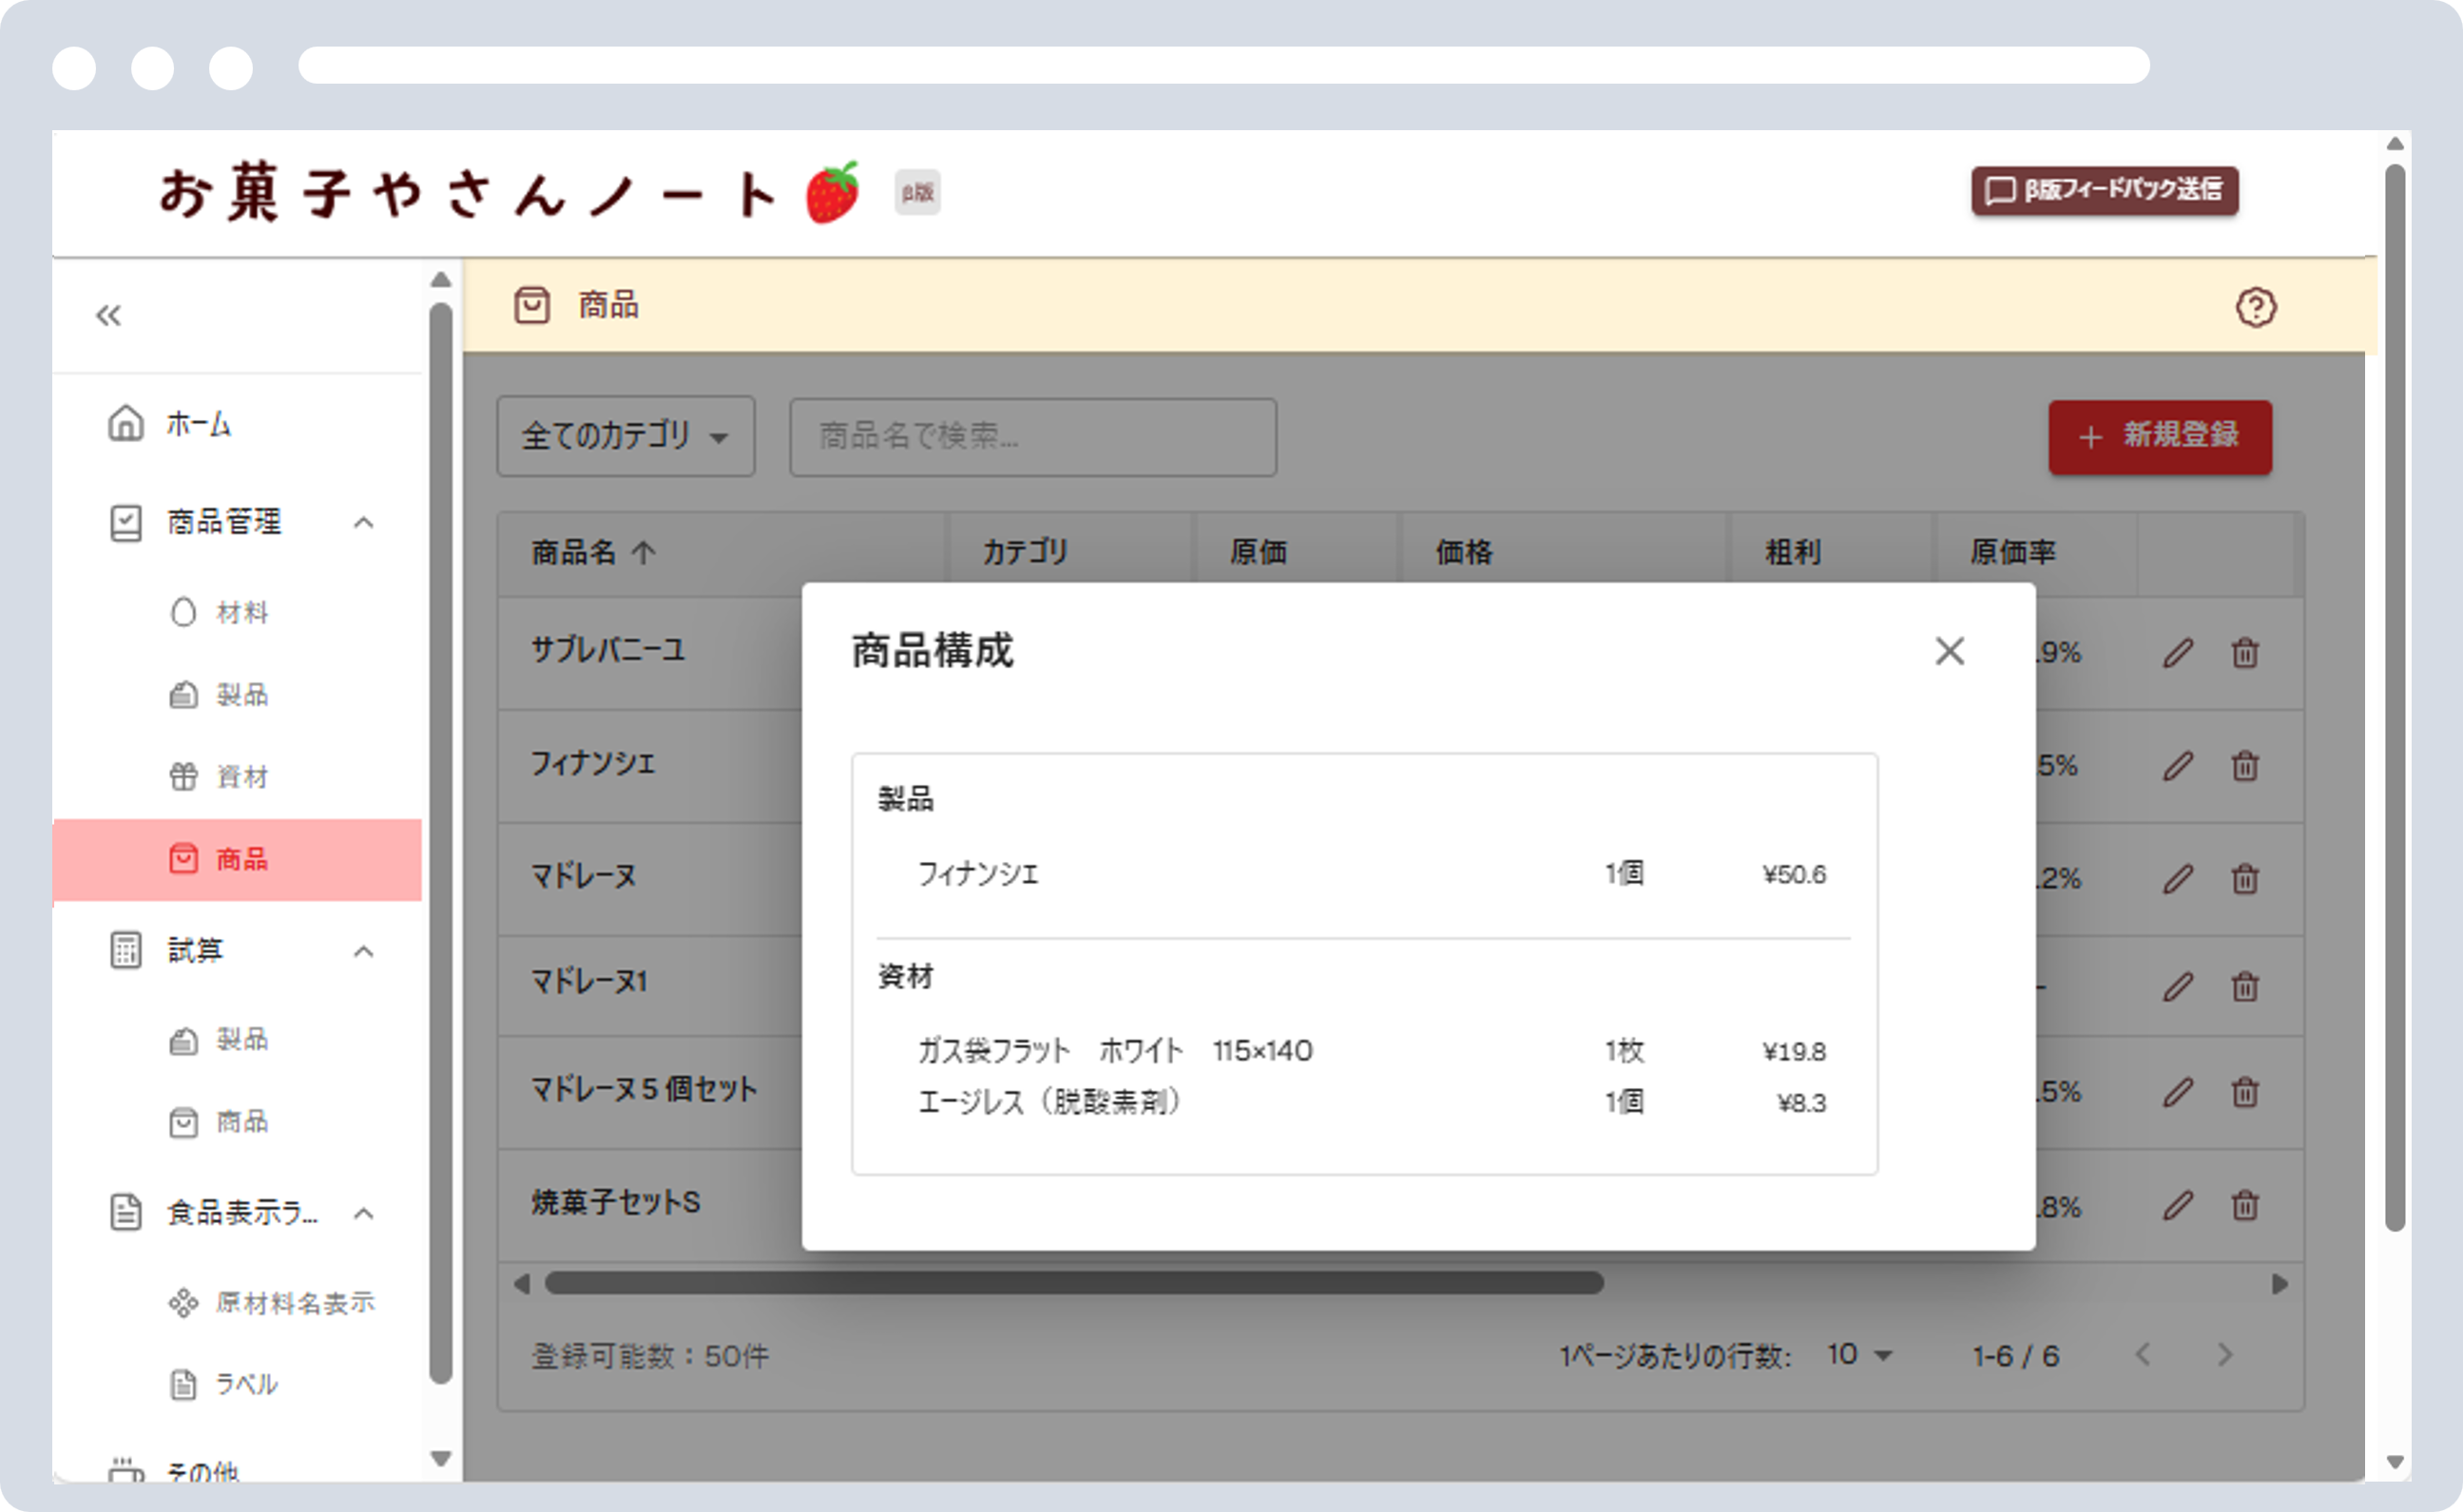Image resolution: width=2463 pixels, height=1512 pixels.
Task: Click the 新規登録 button
Action: 2159,436
